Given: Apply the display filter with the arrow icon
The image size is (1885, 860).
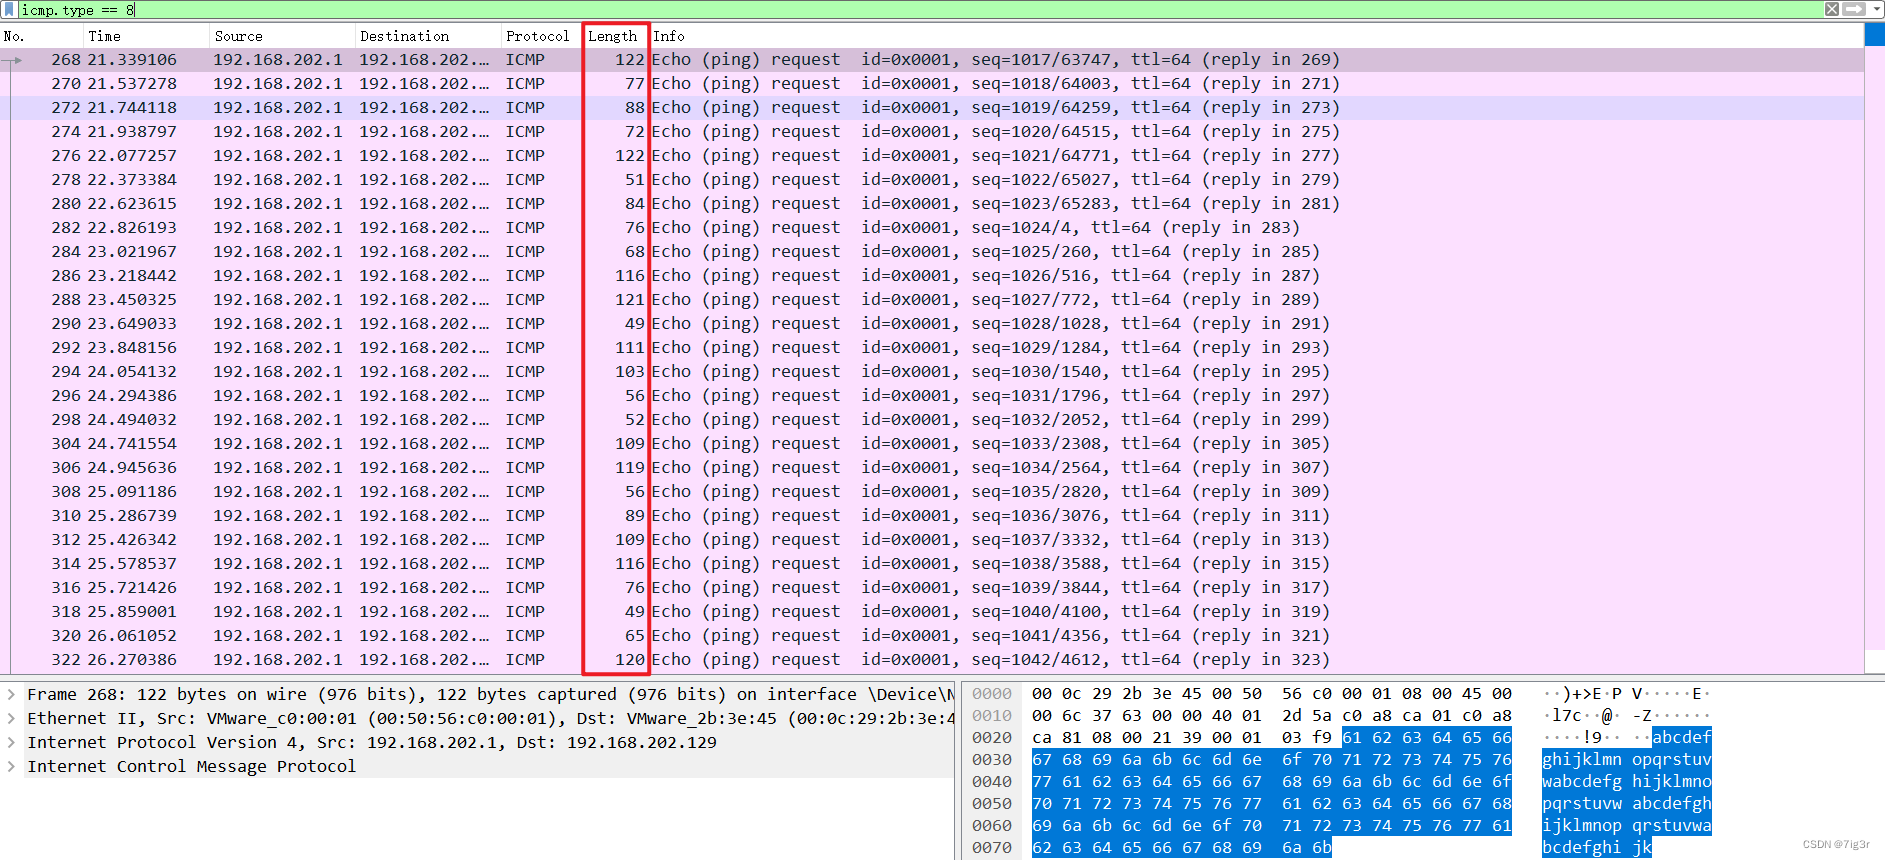Looking at the screenshot, I should [1854, 9].
